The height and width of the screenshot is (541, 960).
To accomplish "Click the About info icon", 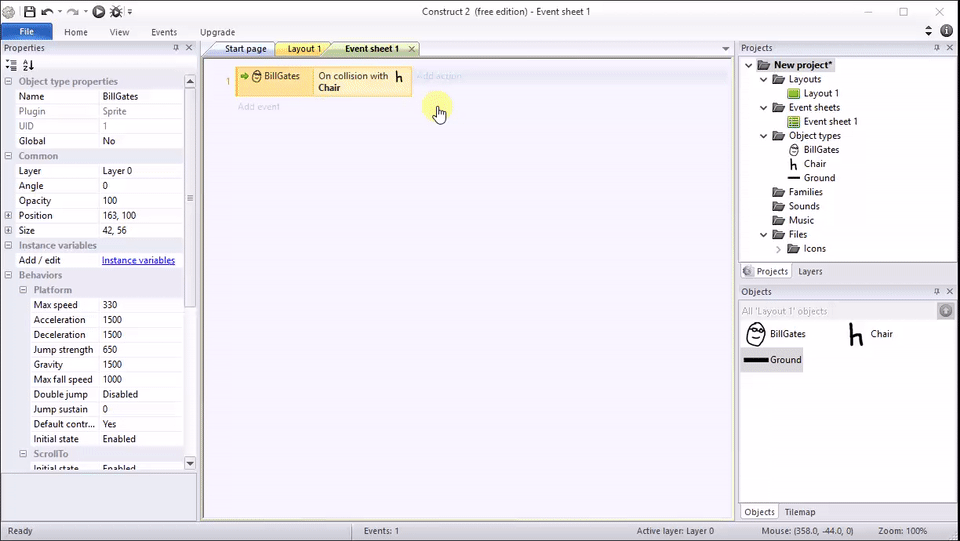I will coord(947,31).
